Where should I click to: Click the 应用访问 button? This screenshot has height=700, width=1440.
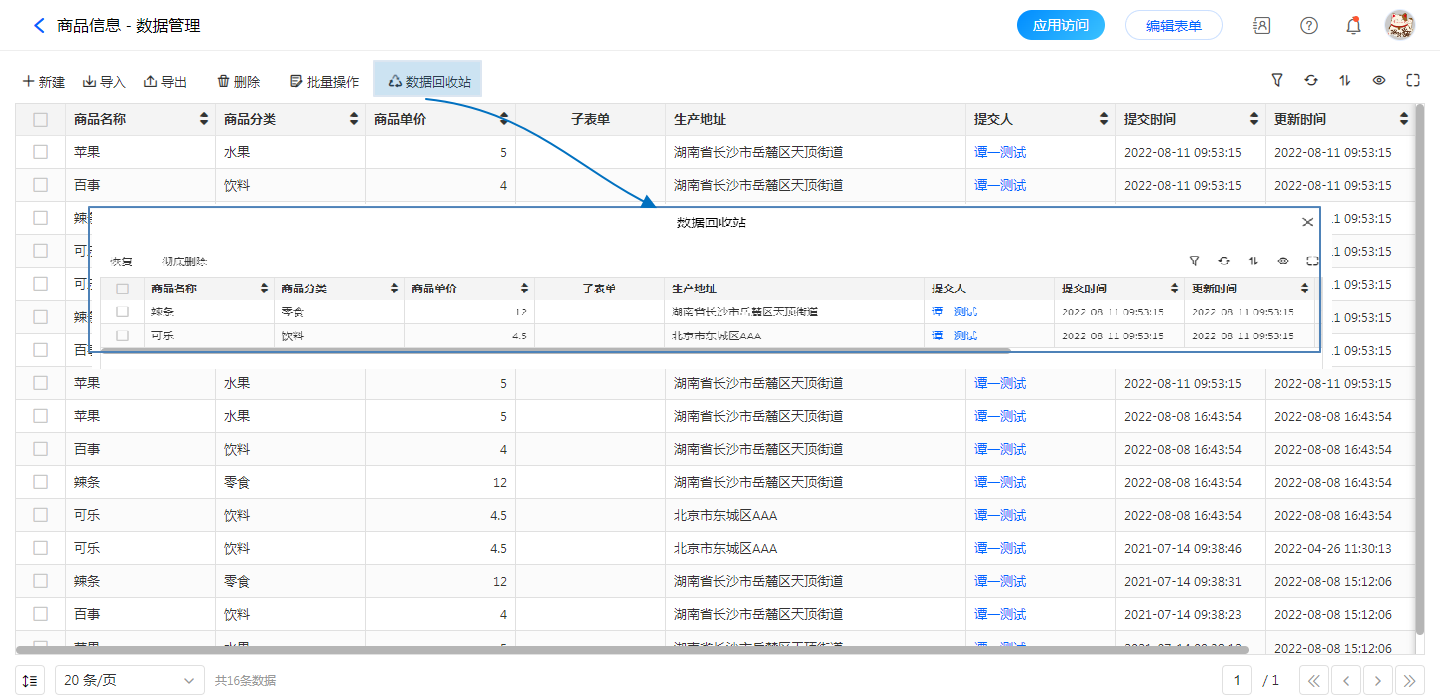(x=1060, y=26)
